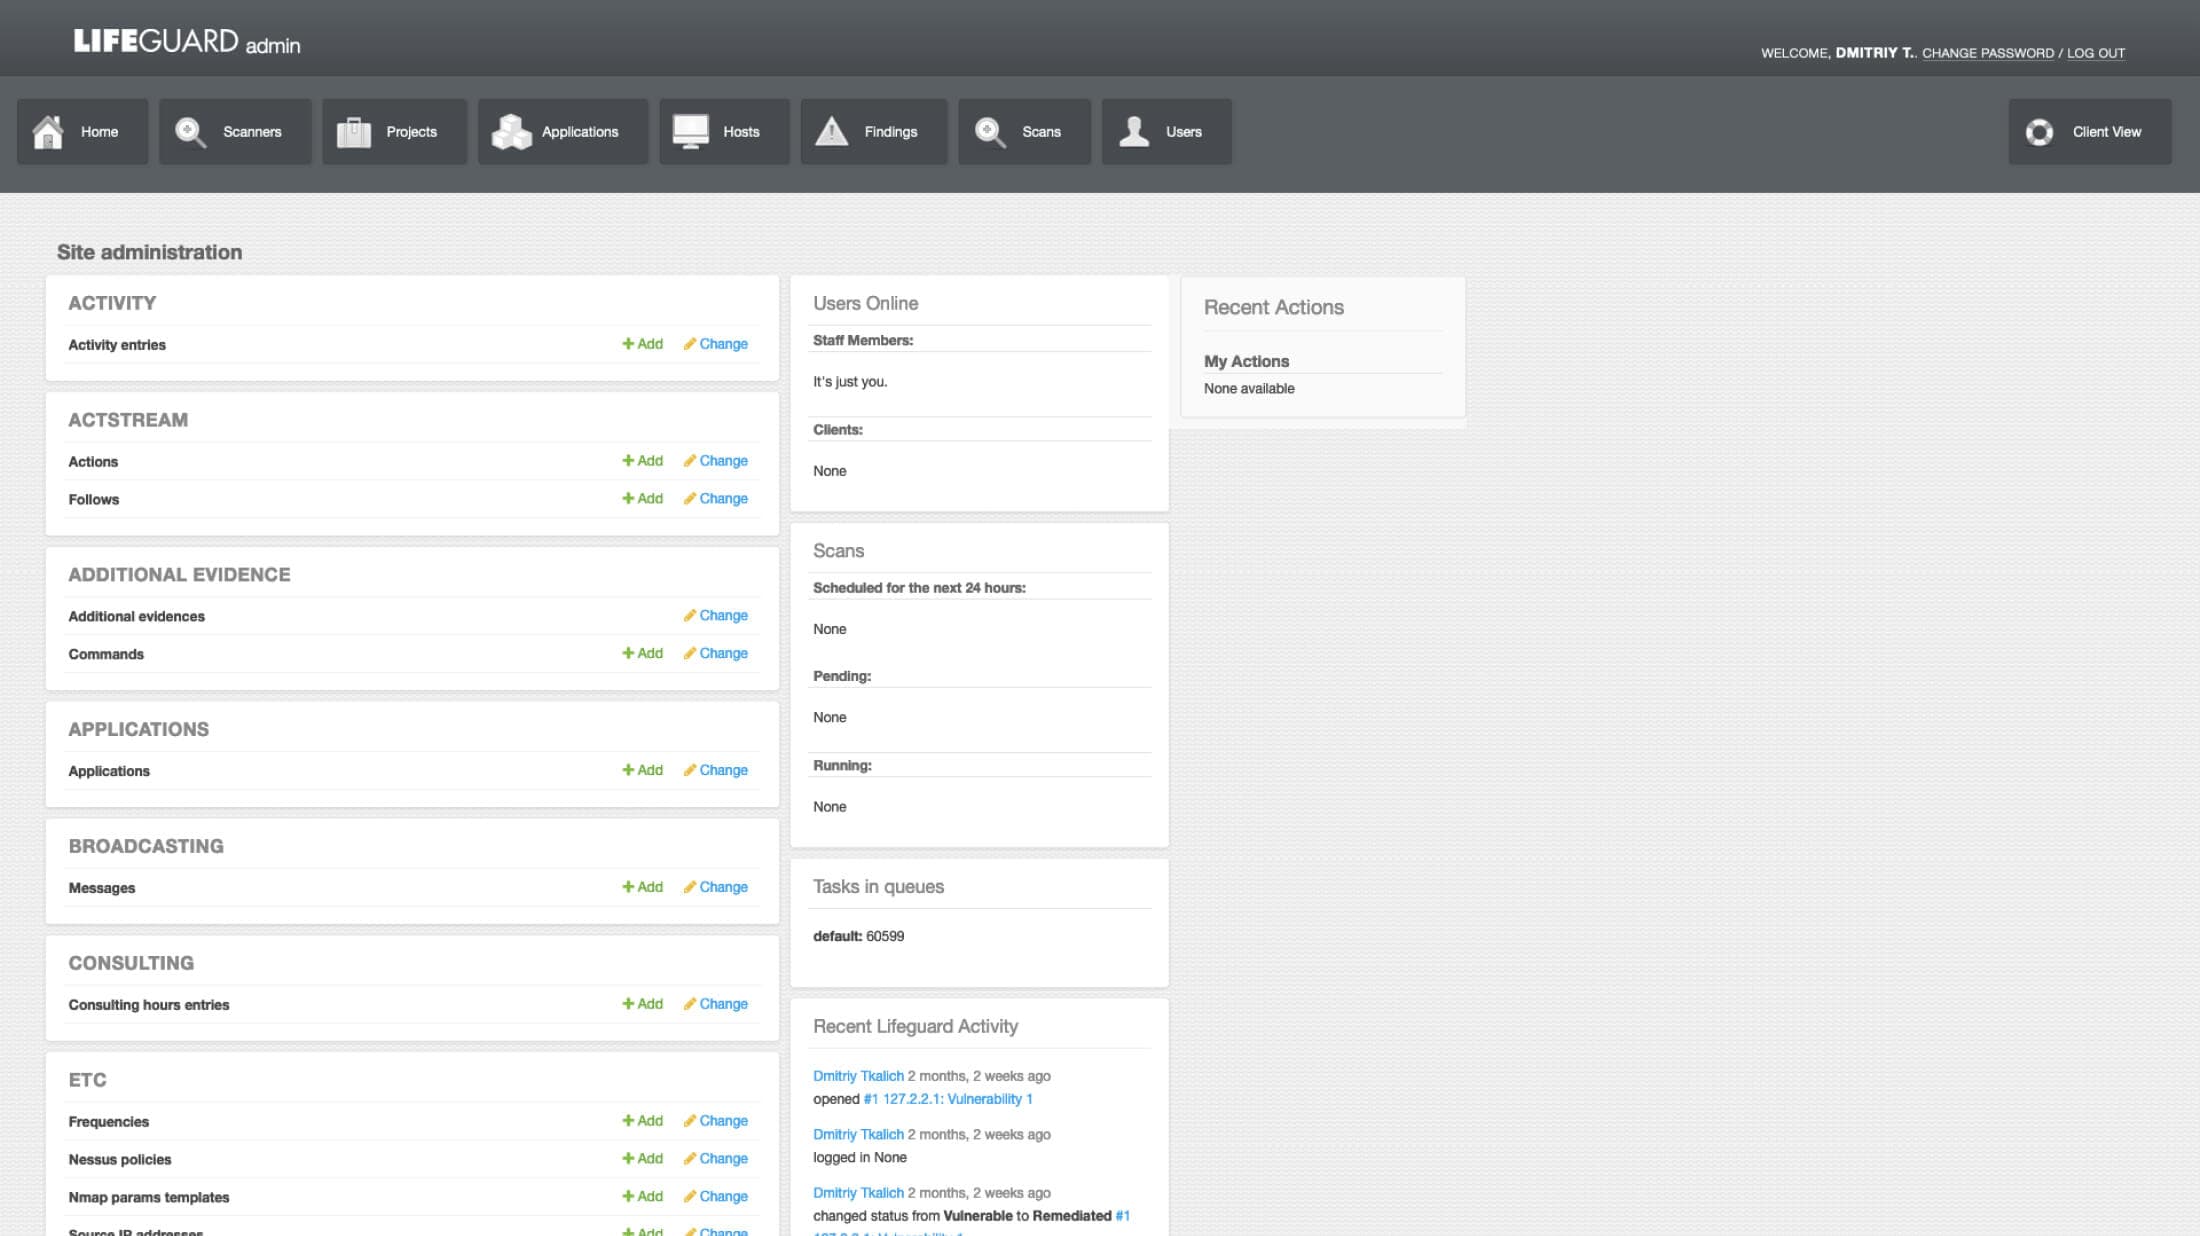Toggle visibility of Follows entry
Viewport: 2200px width, 1236px height.
95,499
